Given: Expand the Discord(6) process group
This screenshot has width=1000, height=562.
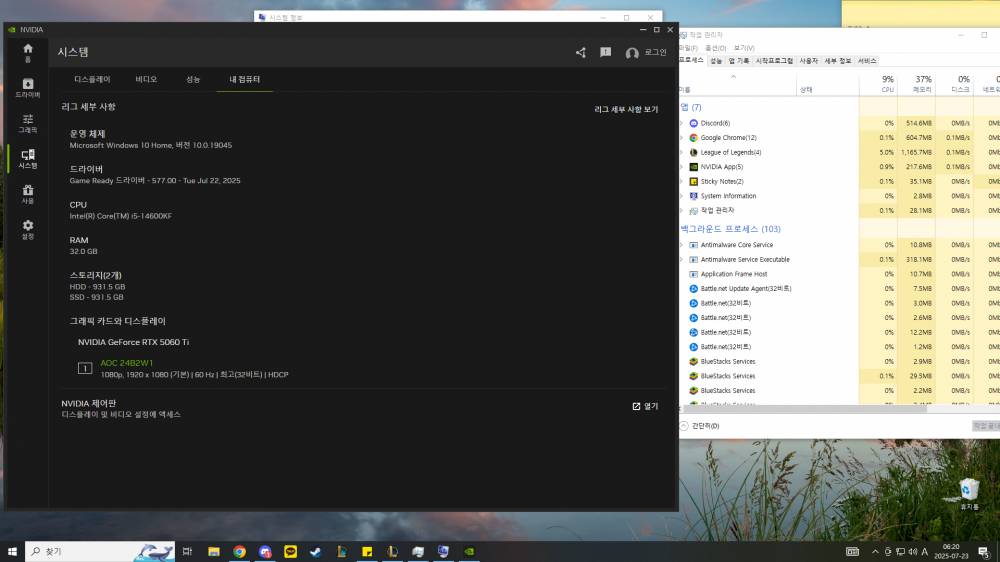Looking at the screenshot, I should pos(682,123).
